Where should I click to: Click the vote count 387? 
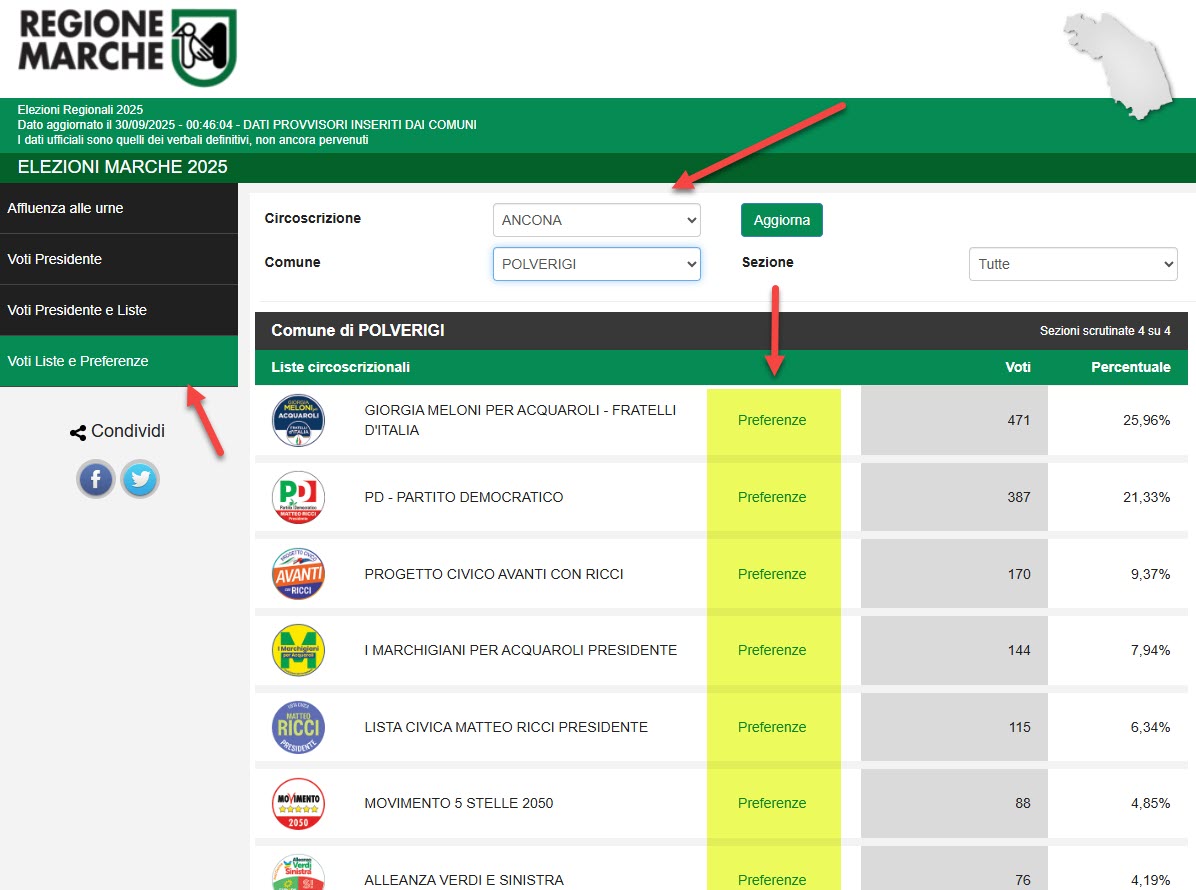tap(1019, 497)
